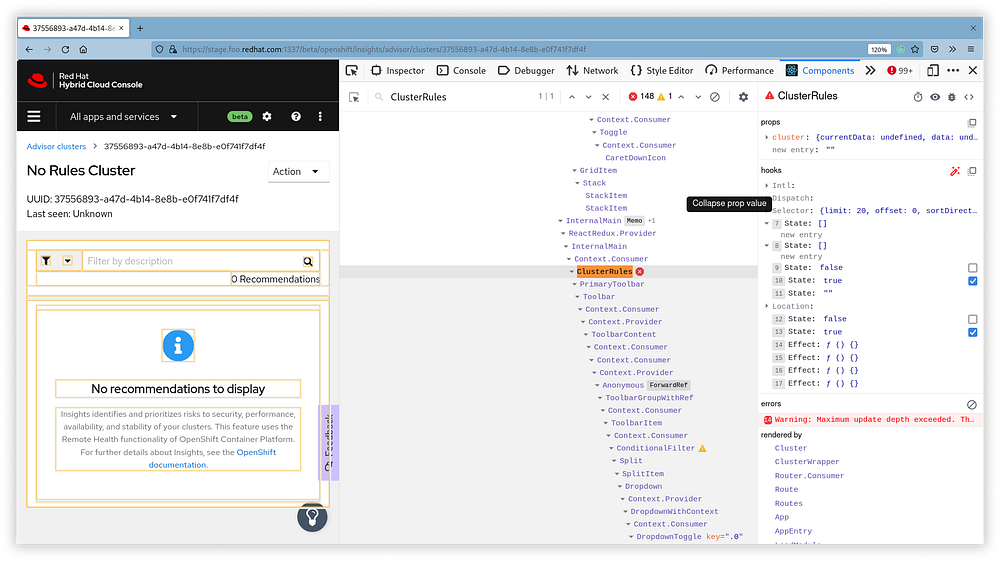This screenshot has width=1000, height=561.
Task: Open the Advisor clusters breadcrumb link
Action: [x=56, y=146]
